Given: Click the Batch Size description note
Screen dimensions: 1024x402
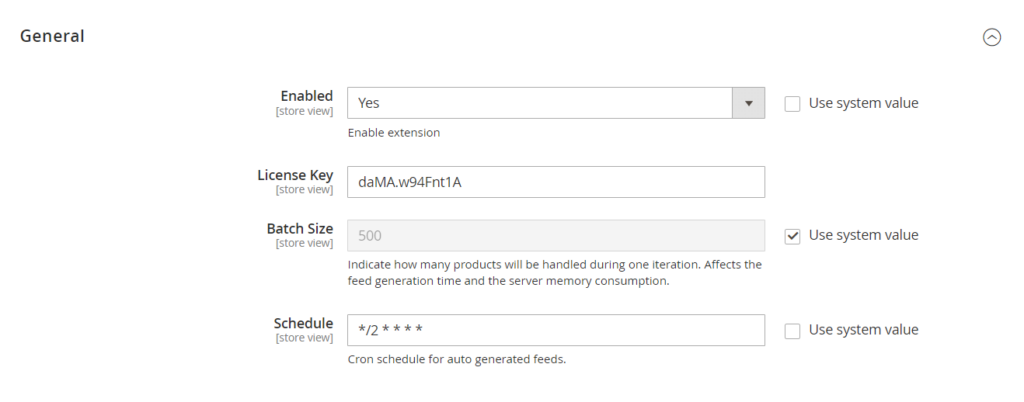Looking at the screenshot, I should point(554,273).
